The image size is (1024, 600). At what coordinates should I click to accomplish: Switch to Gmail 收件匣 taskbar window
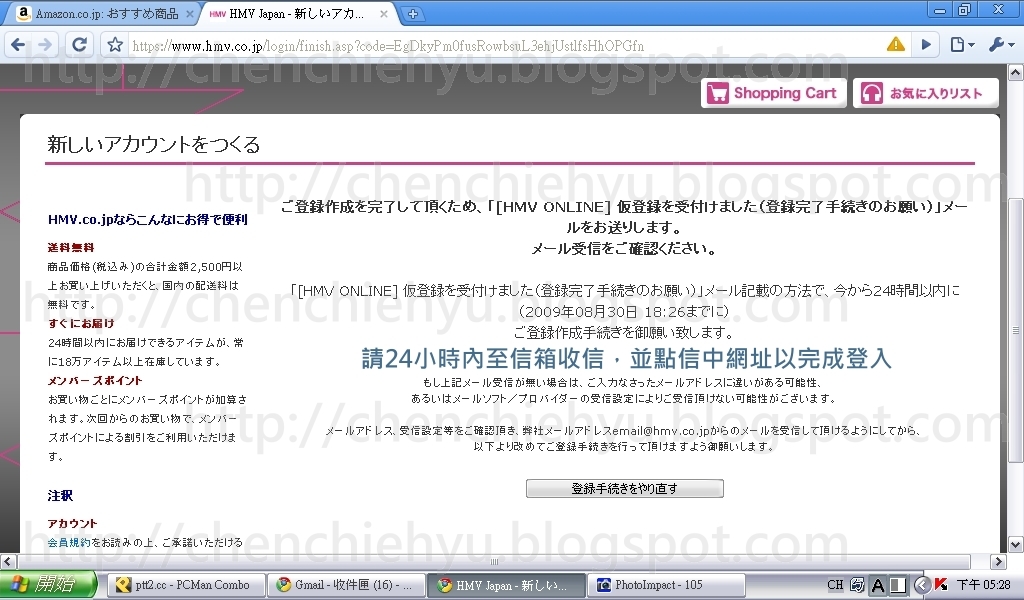pos(345,584)
